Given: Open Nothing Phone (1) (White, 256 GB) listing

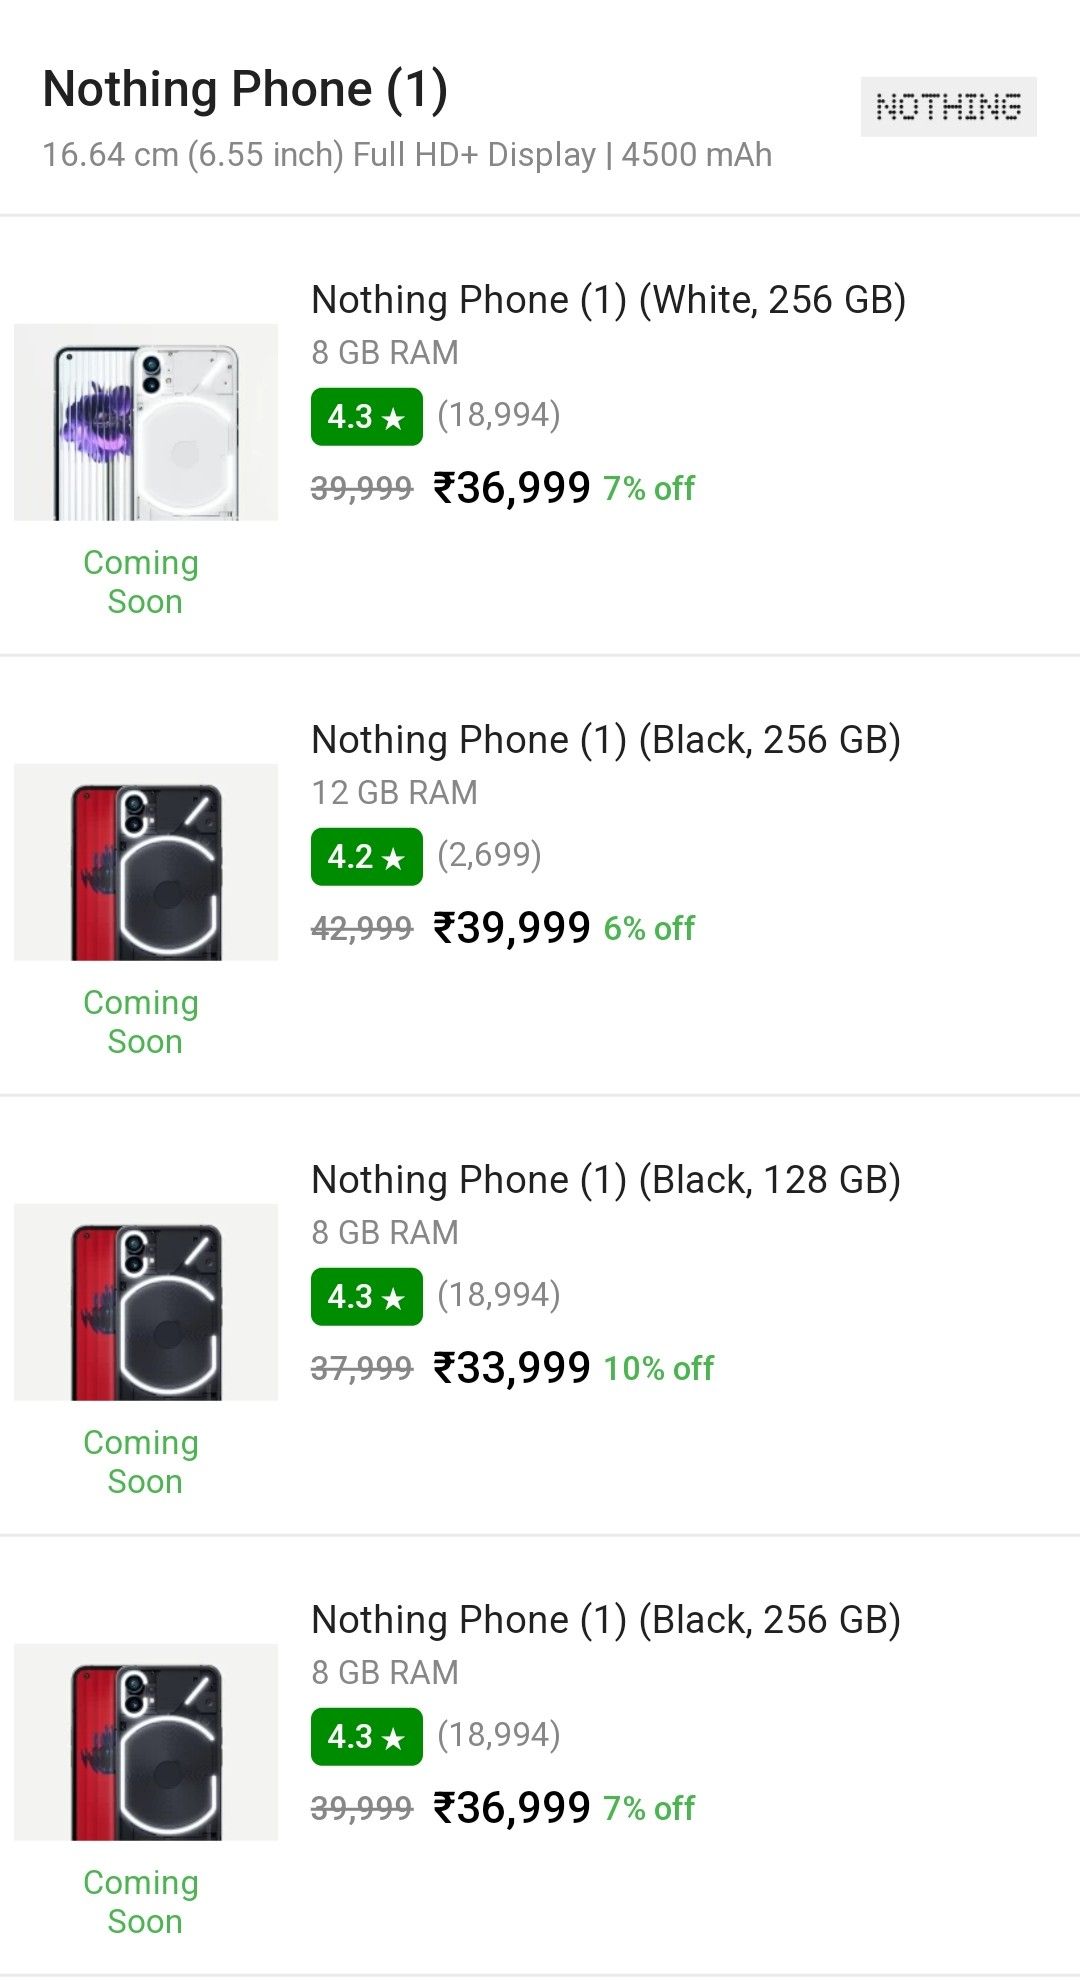Looking at the screenshot, I should [610, 297].
